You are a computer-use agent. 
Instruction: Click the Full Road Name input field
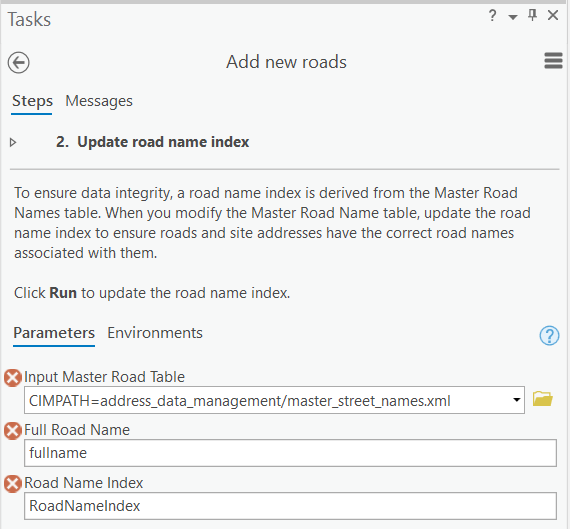290,453
